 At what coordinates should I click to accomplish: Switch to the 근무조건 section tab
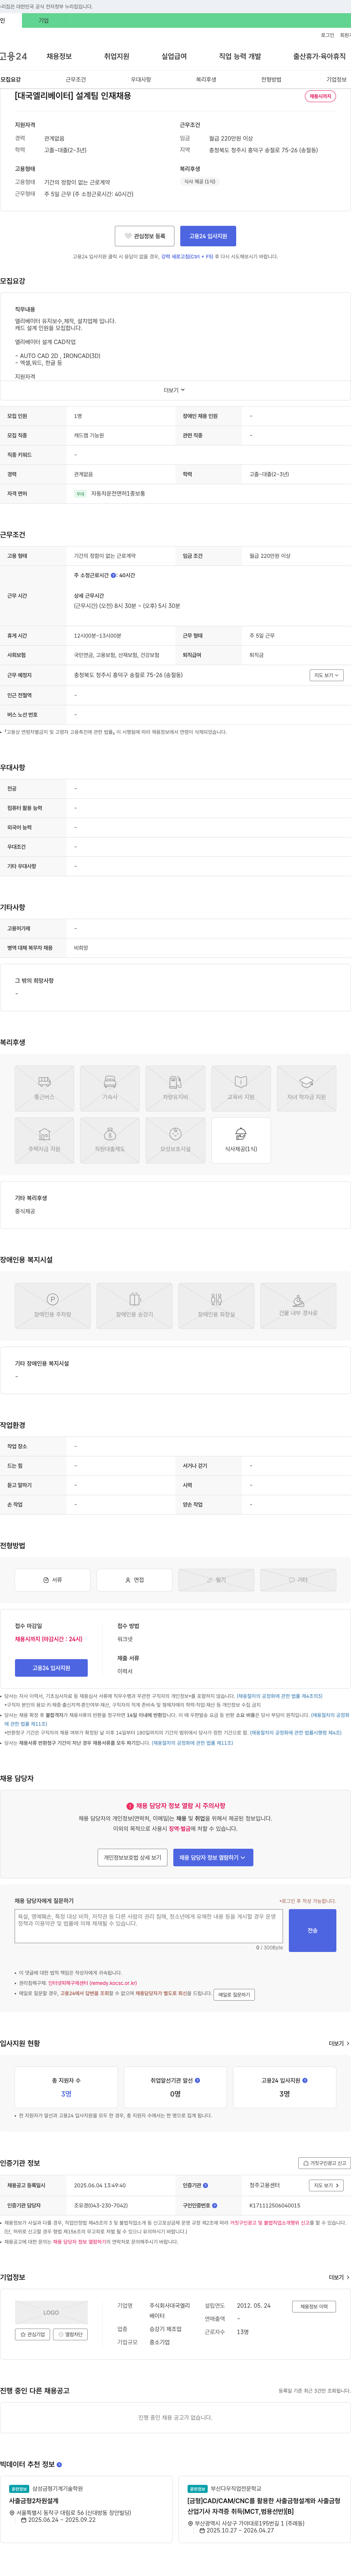(x=76, y=79)
